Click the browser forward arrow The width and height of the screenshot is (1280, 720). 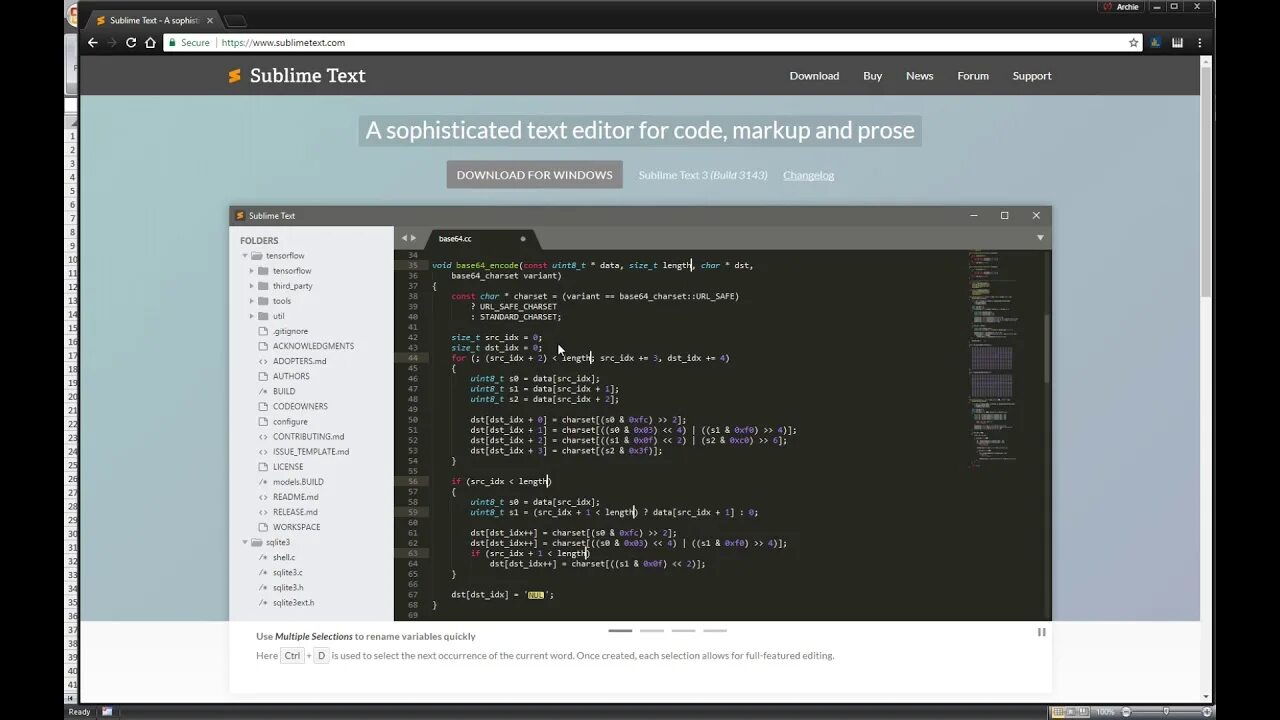pos(112,43)
